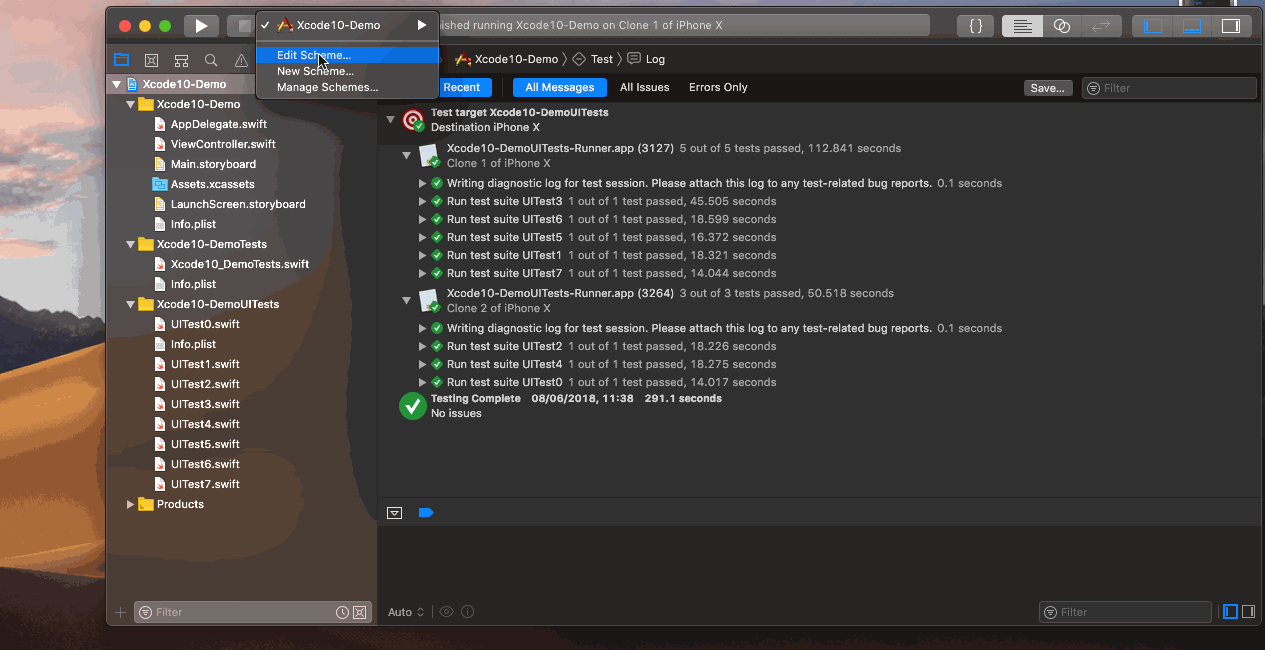The width and height of the screenshot is (1265, 650).
Task: Collapse the Xcode10-DemoUITests folder group
Action: (x=130, y=304)
